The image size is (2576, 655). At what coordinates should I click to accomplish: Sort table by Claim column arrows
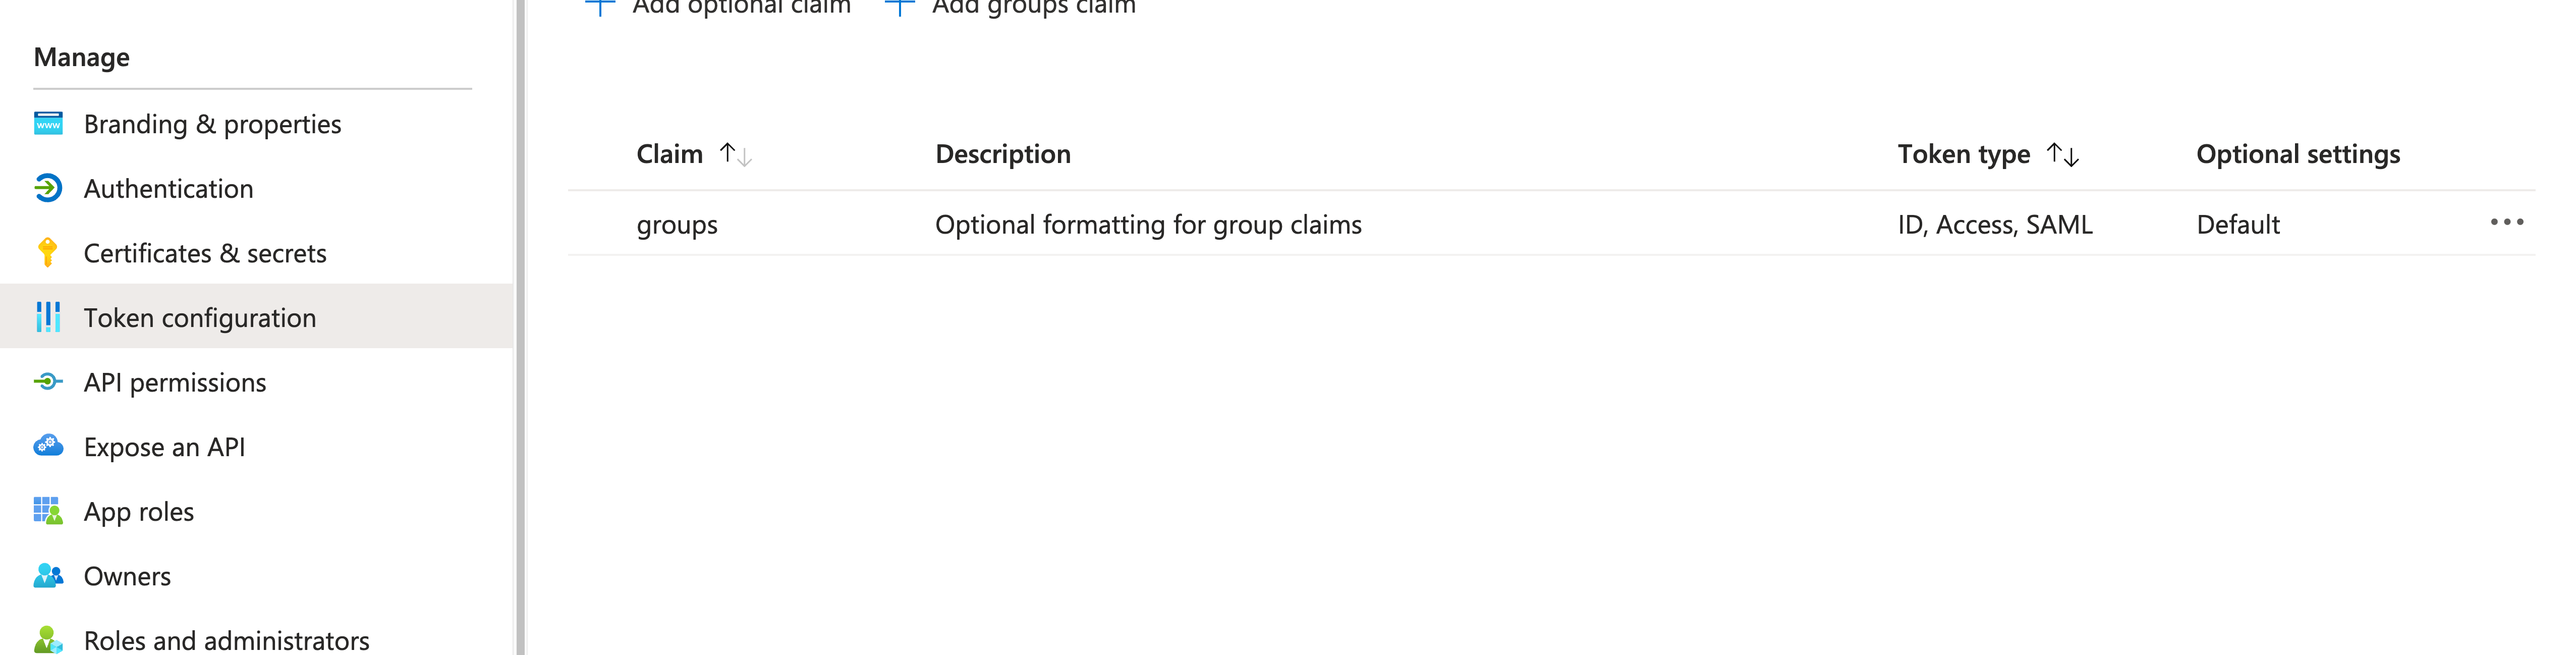pos(735,154)
